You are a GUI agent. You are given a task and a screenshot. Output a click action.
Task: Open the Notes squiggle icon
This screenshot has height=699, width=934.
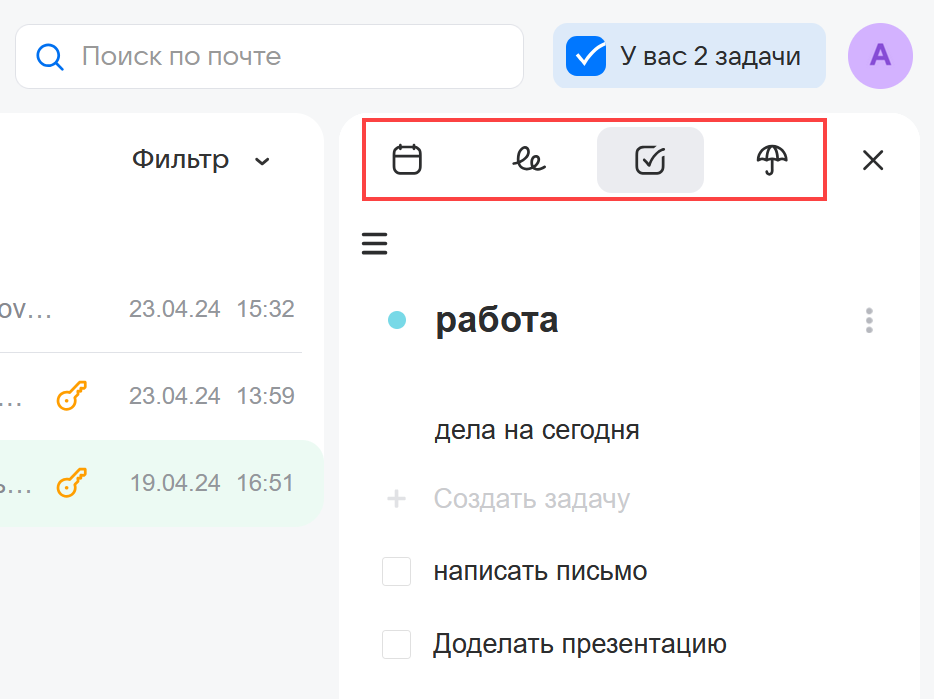pyautogui.click(x=529, y=160)
